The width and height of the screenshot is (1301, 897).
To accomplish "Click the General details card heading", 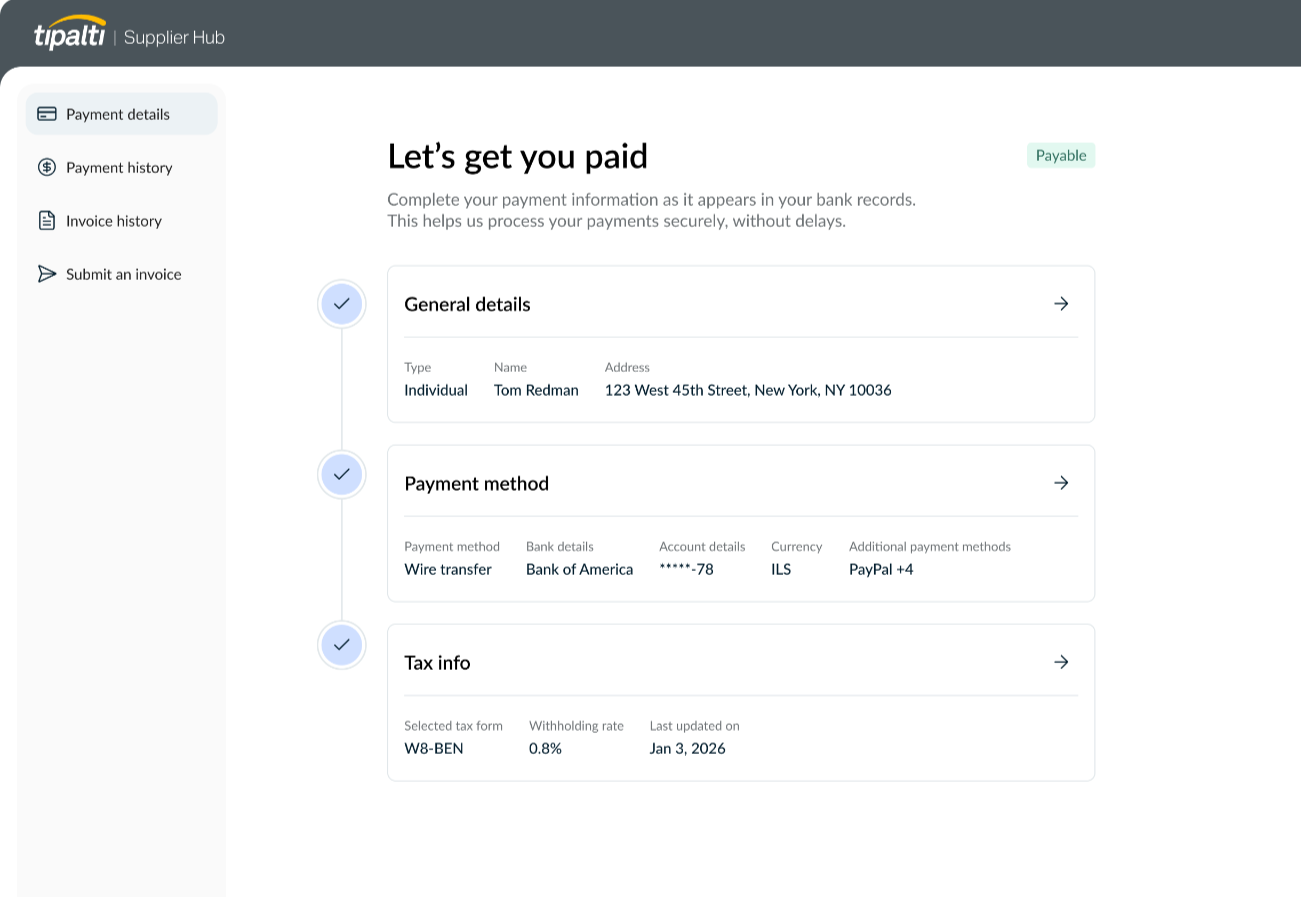I will 467,304.
